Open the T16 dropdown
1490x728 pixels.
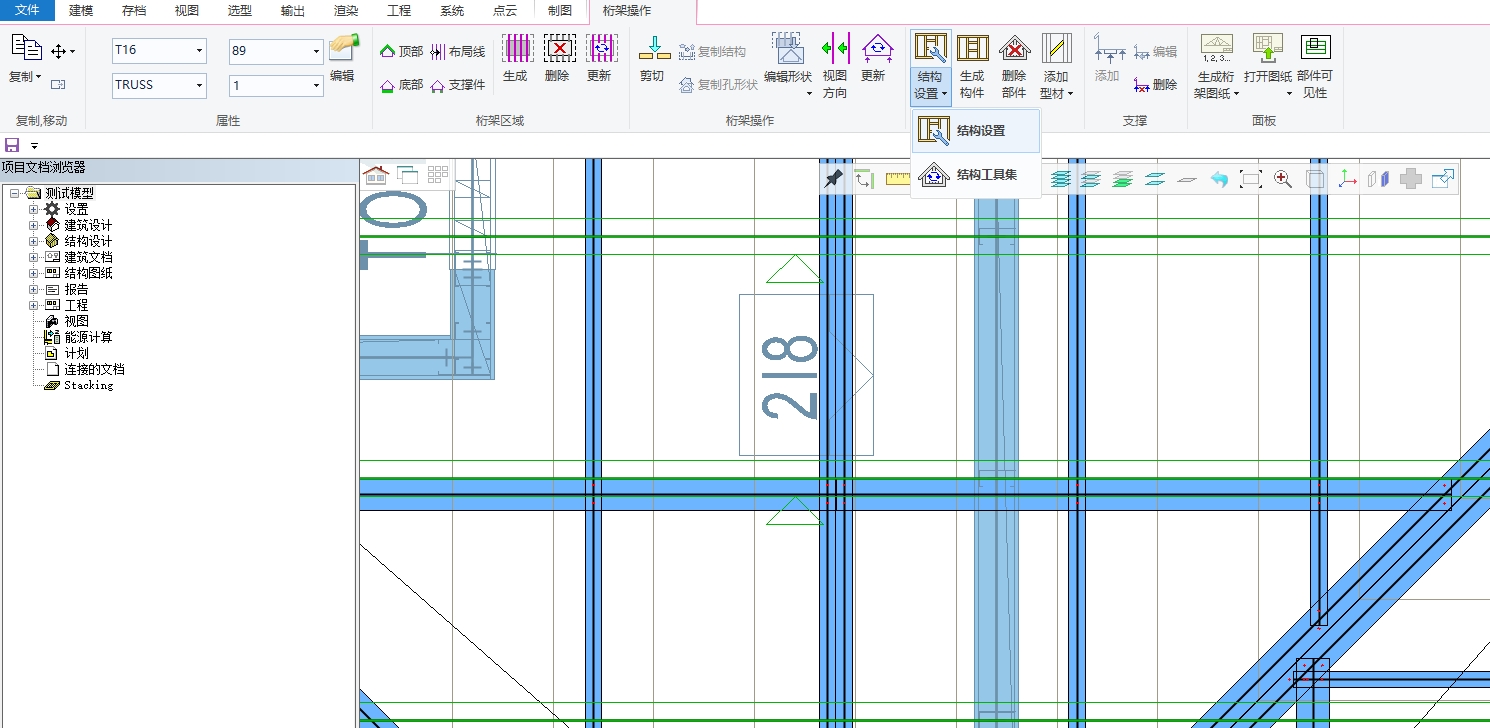tap(199, 50)
